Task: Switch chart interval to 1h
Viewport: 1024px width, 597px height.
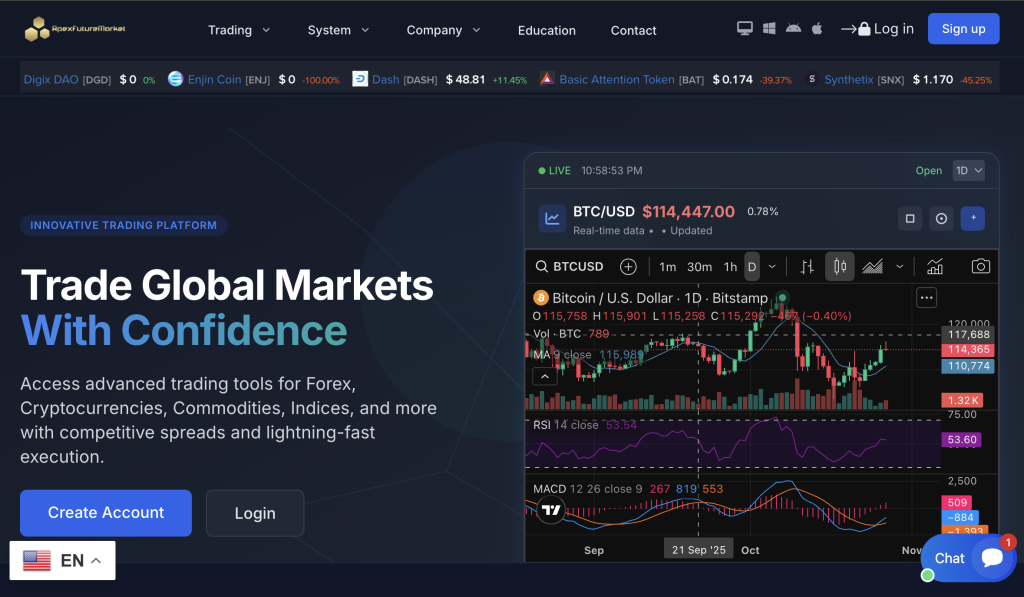Action: click(x=731, y=266)
